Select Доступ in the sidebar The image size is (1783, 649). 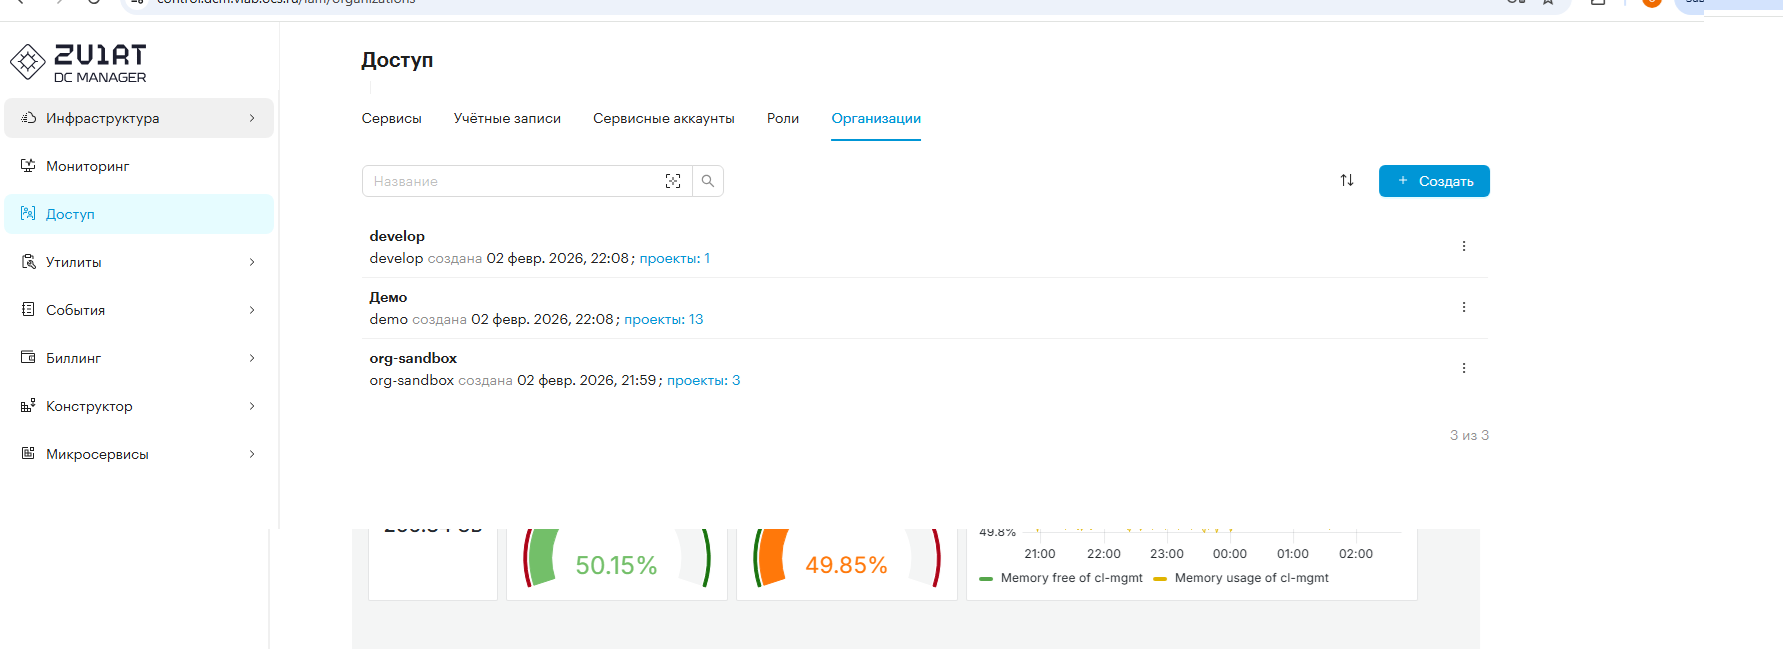(x=70, y=214)
